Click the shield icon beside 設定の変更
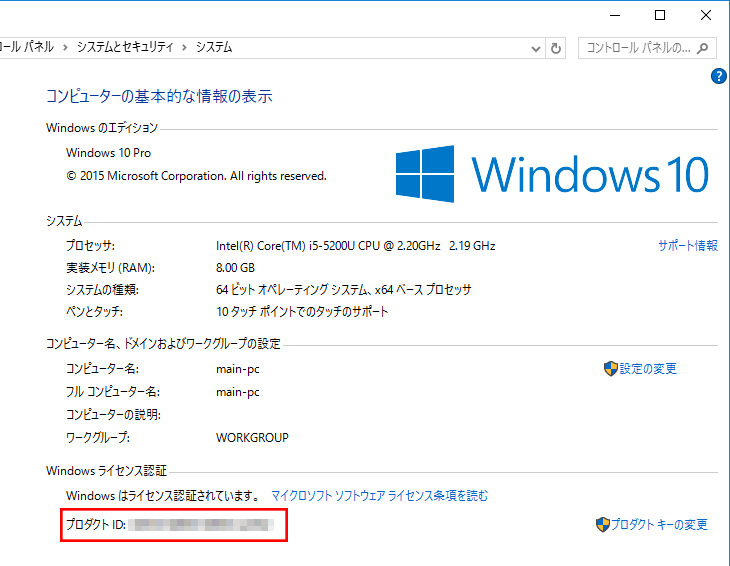 pos(610,369)
